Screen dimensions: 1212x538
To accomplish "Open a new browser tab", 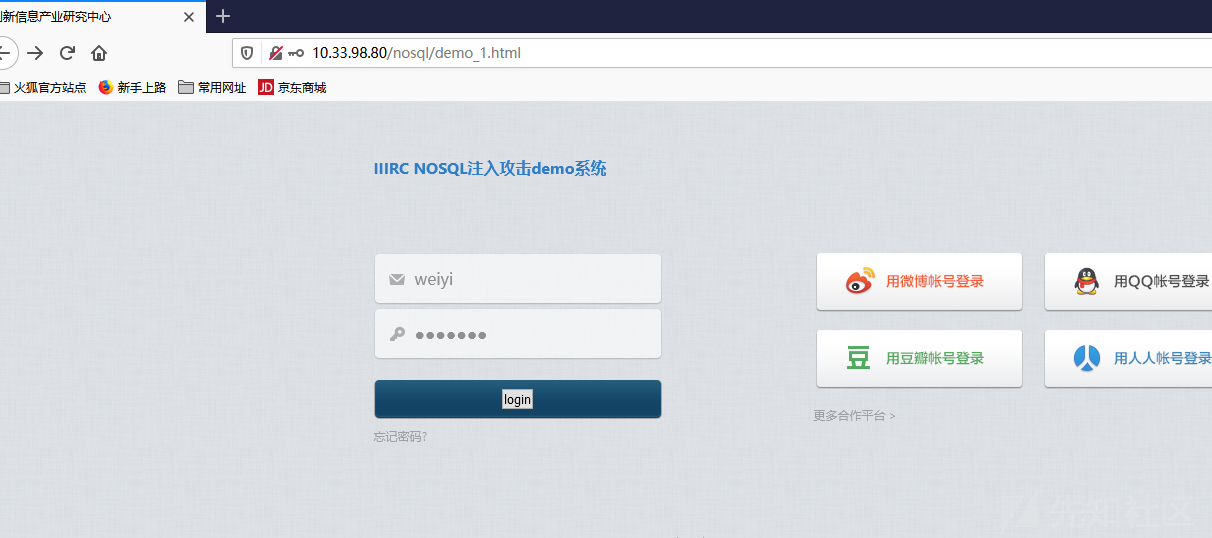I will point(223,16).
